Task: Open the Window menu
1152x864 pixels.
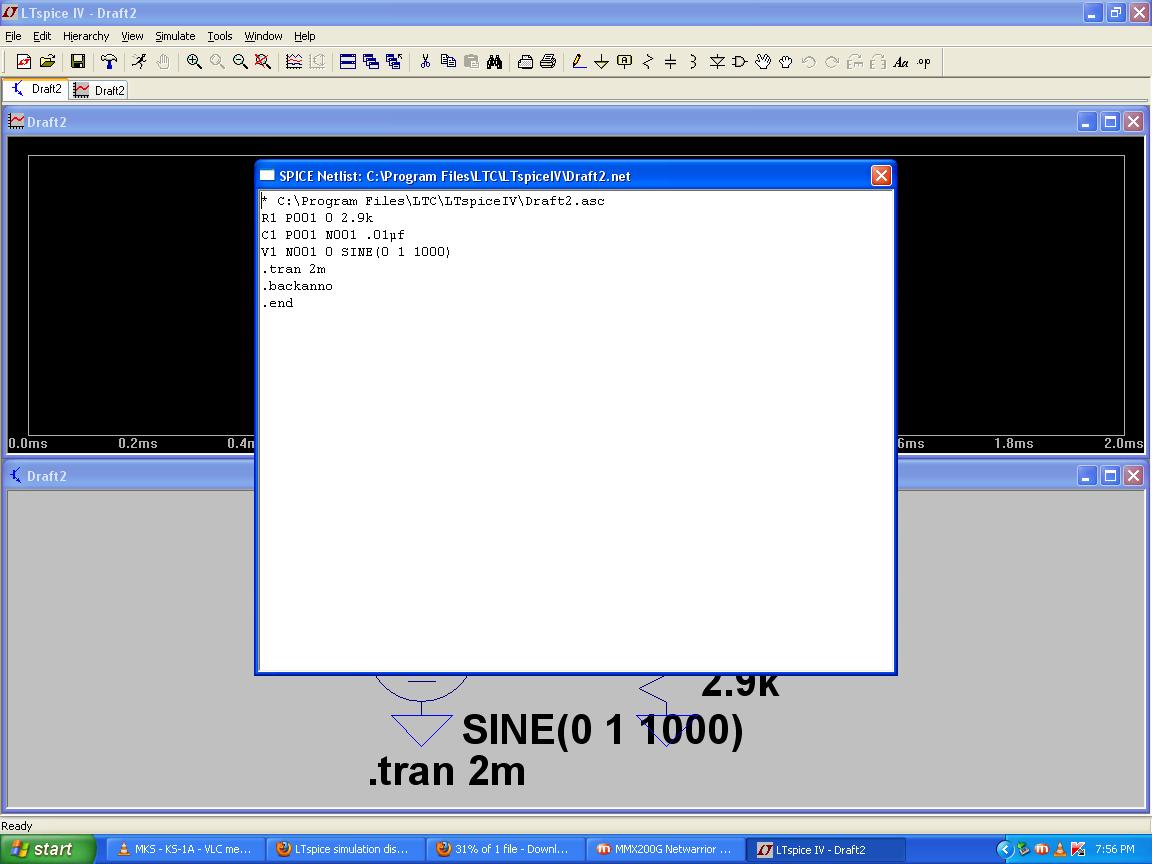Action: (263, 36)
